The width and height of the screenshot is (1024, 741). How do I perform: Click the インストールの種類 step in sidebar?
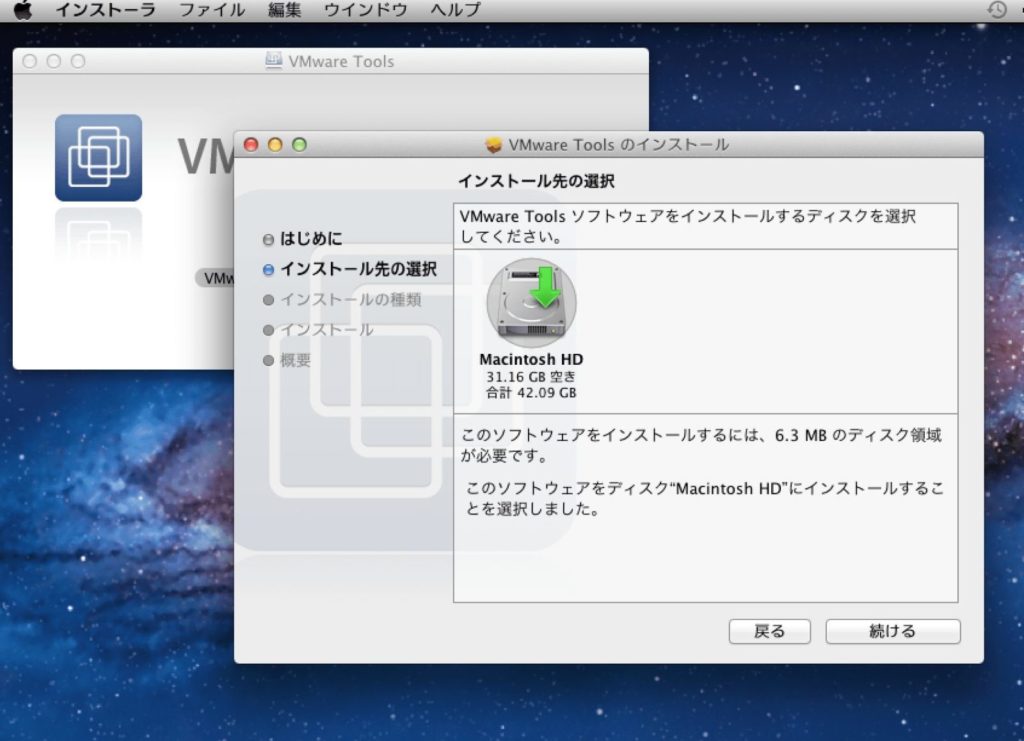click(342, 300)
